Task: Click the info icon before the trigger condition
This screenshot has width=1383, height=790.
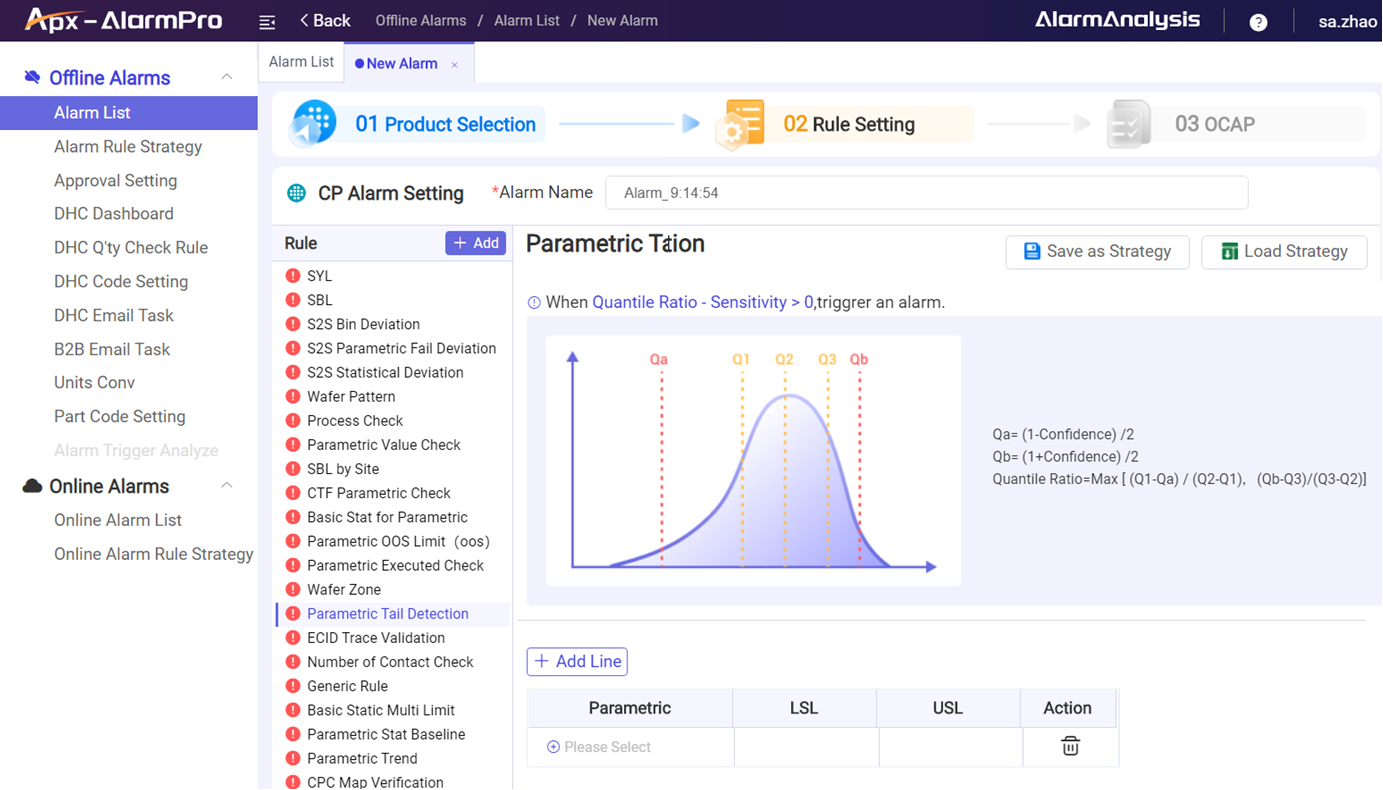Action: pyautogui.click(x=538, y=302)
